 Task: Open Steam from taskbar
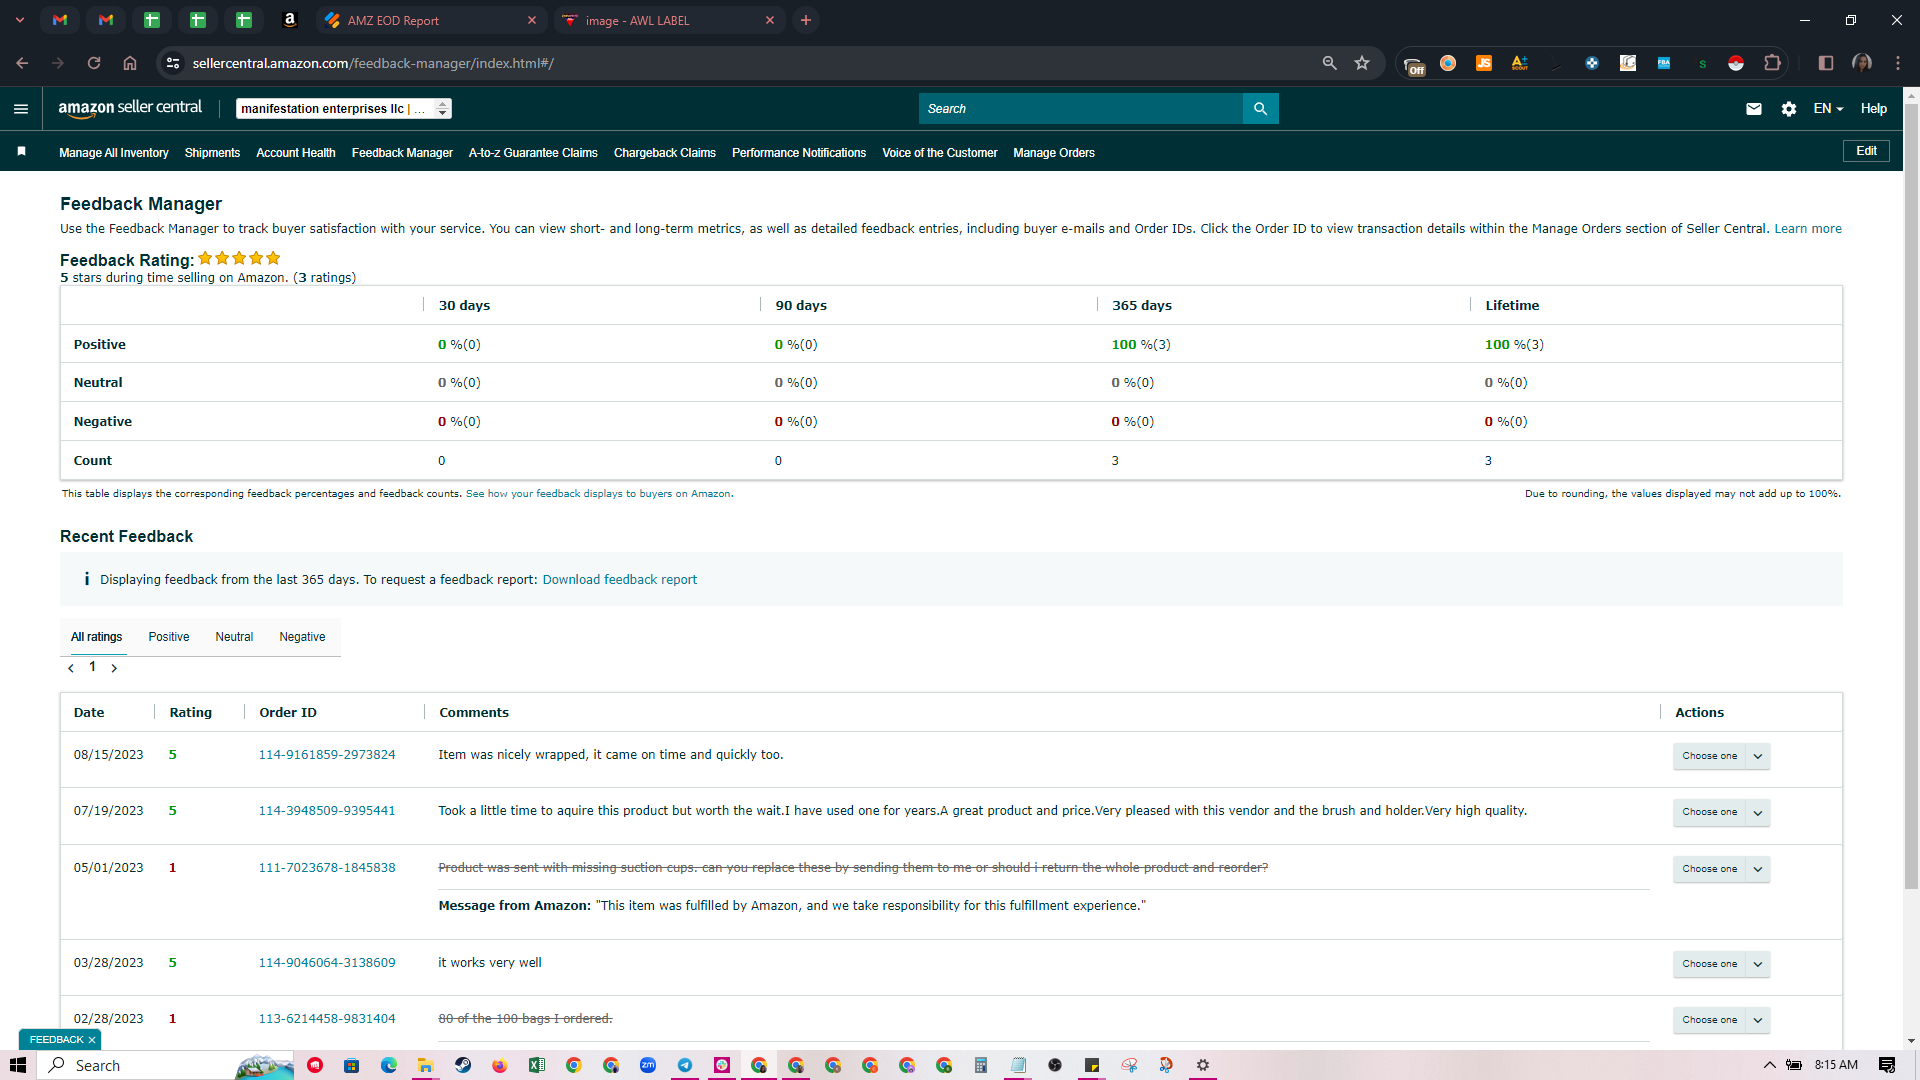click(463, 1065)
